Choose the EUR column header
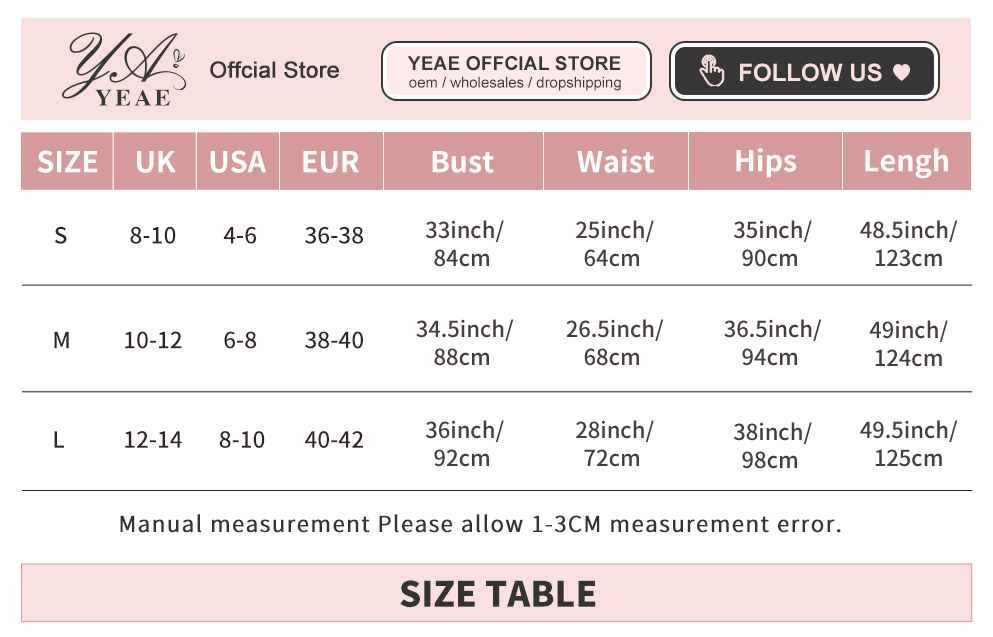This screenshot has width=993, height=637. [x=331, y=162]
